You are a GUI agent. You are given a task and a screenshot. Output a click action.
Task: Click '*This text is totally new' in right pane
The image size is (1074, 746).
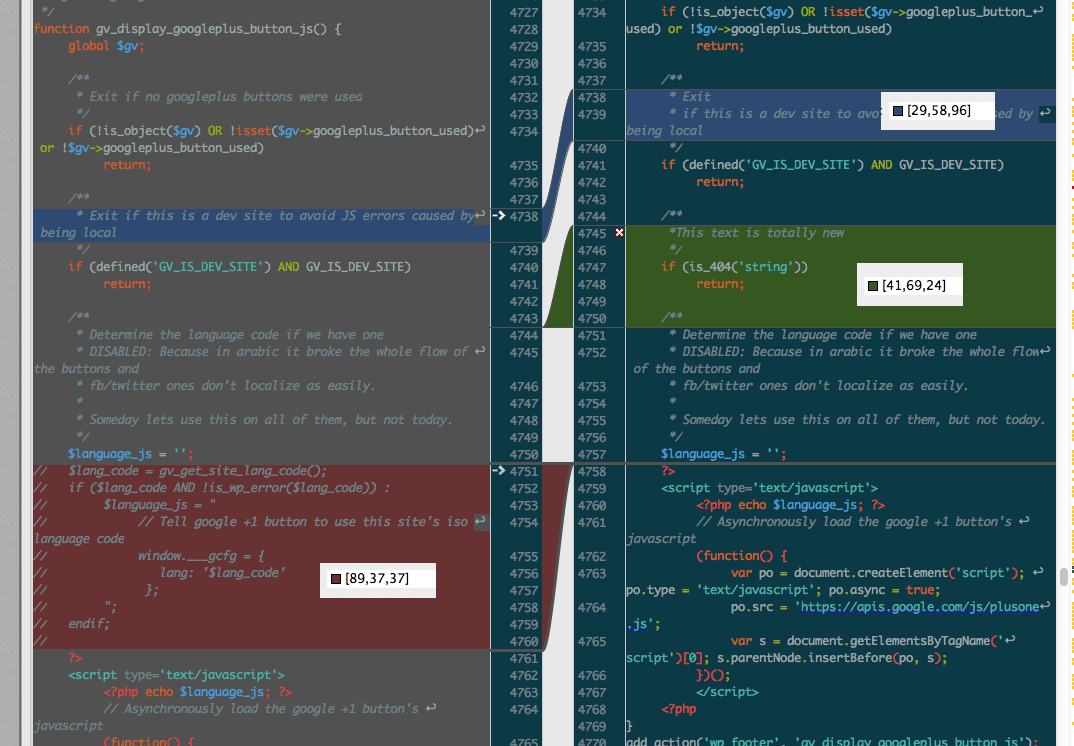pyautogui.click(x=756, y=233)
